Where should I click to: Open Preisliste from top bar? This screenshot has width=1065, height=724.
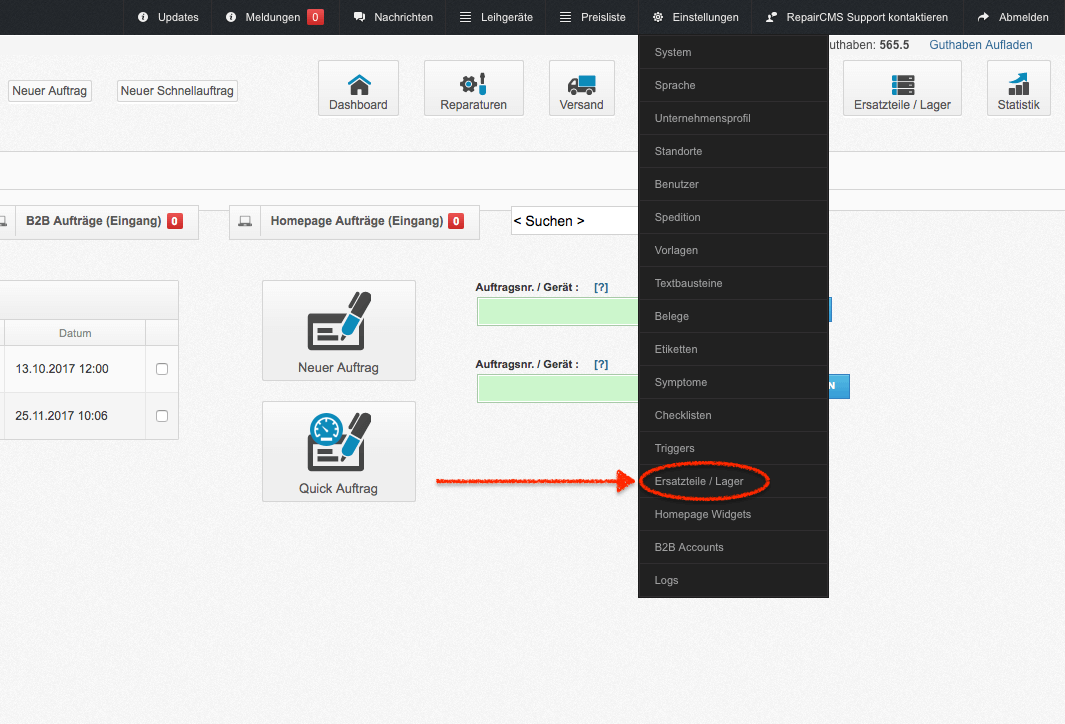(592, 17)
